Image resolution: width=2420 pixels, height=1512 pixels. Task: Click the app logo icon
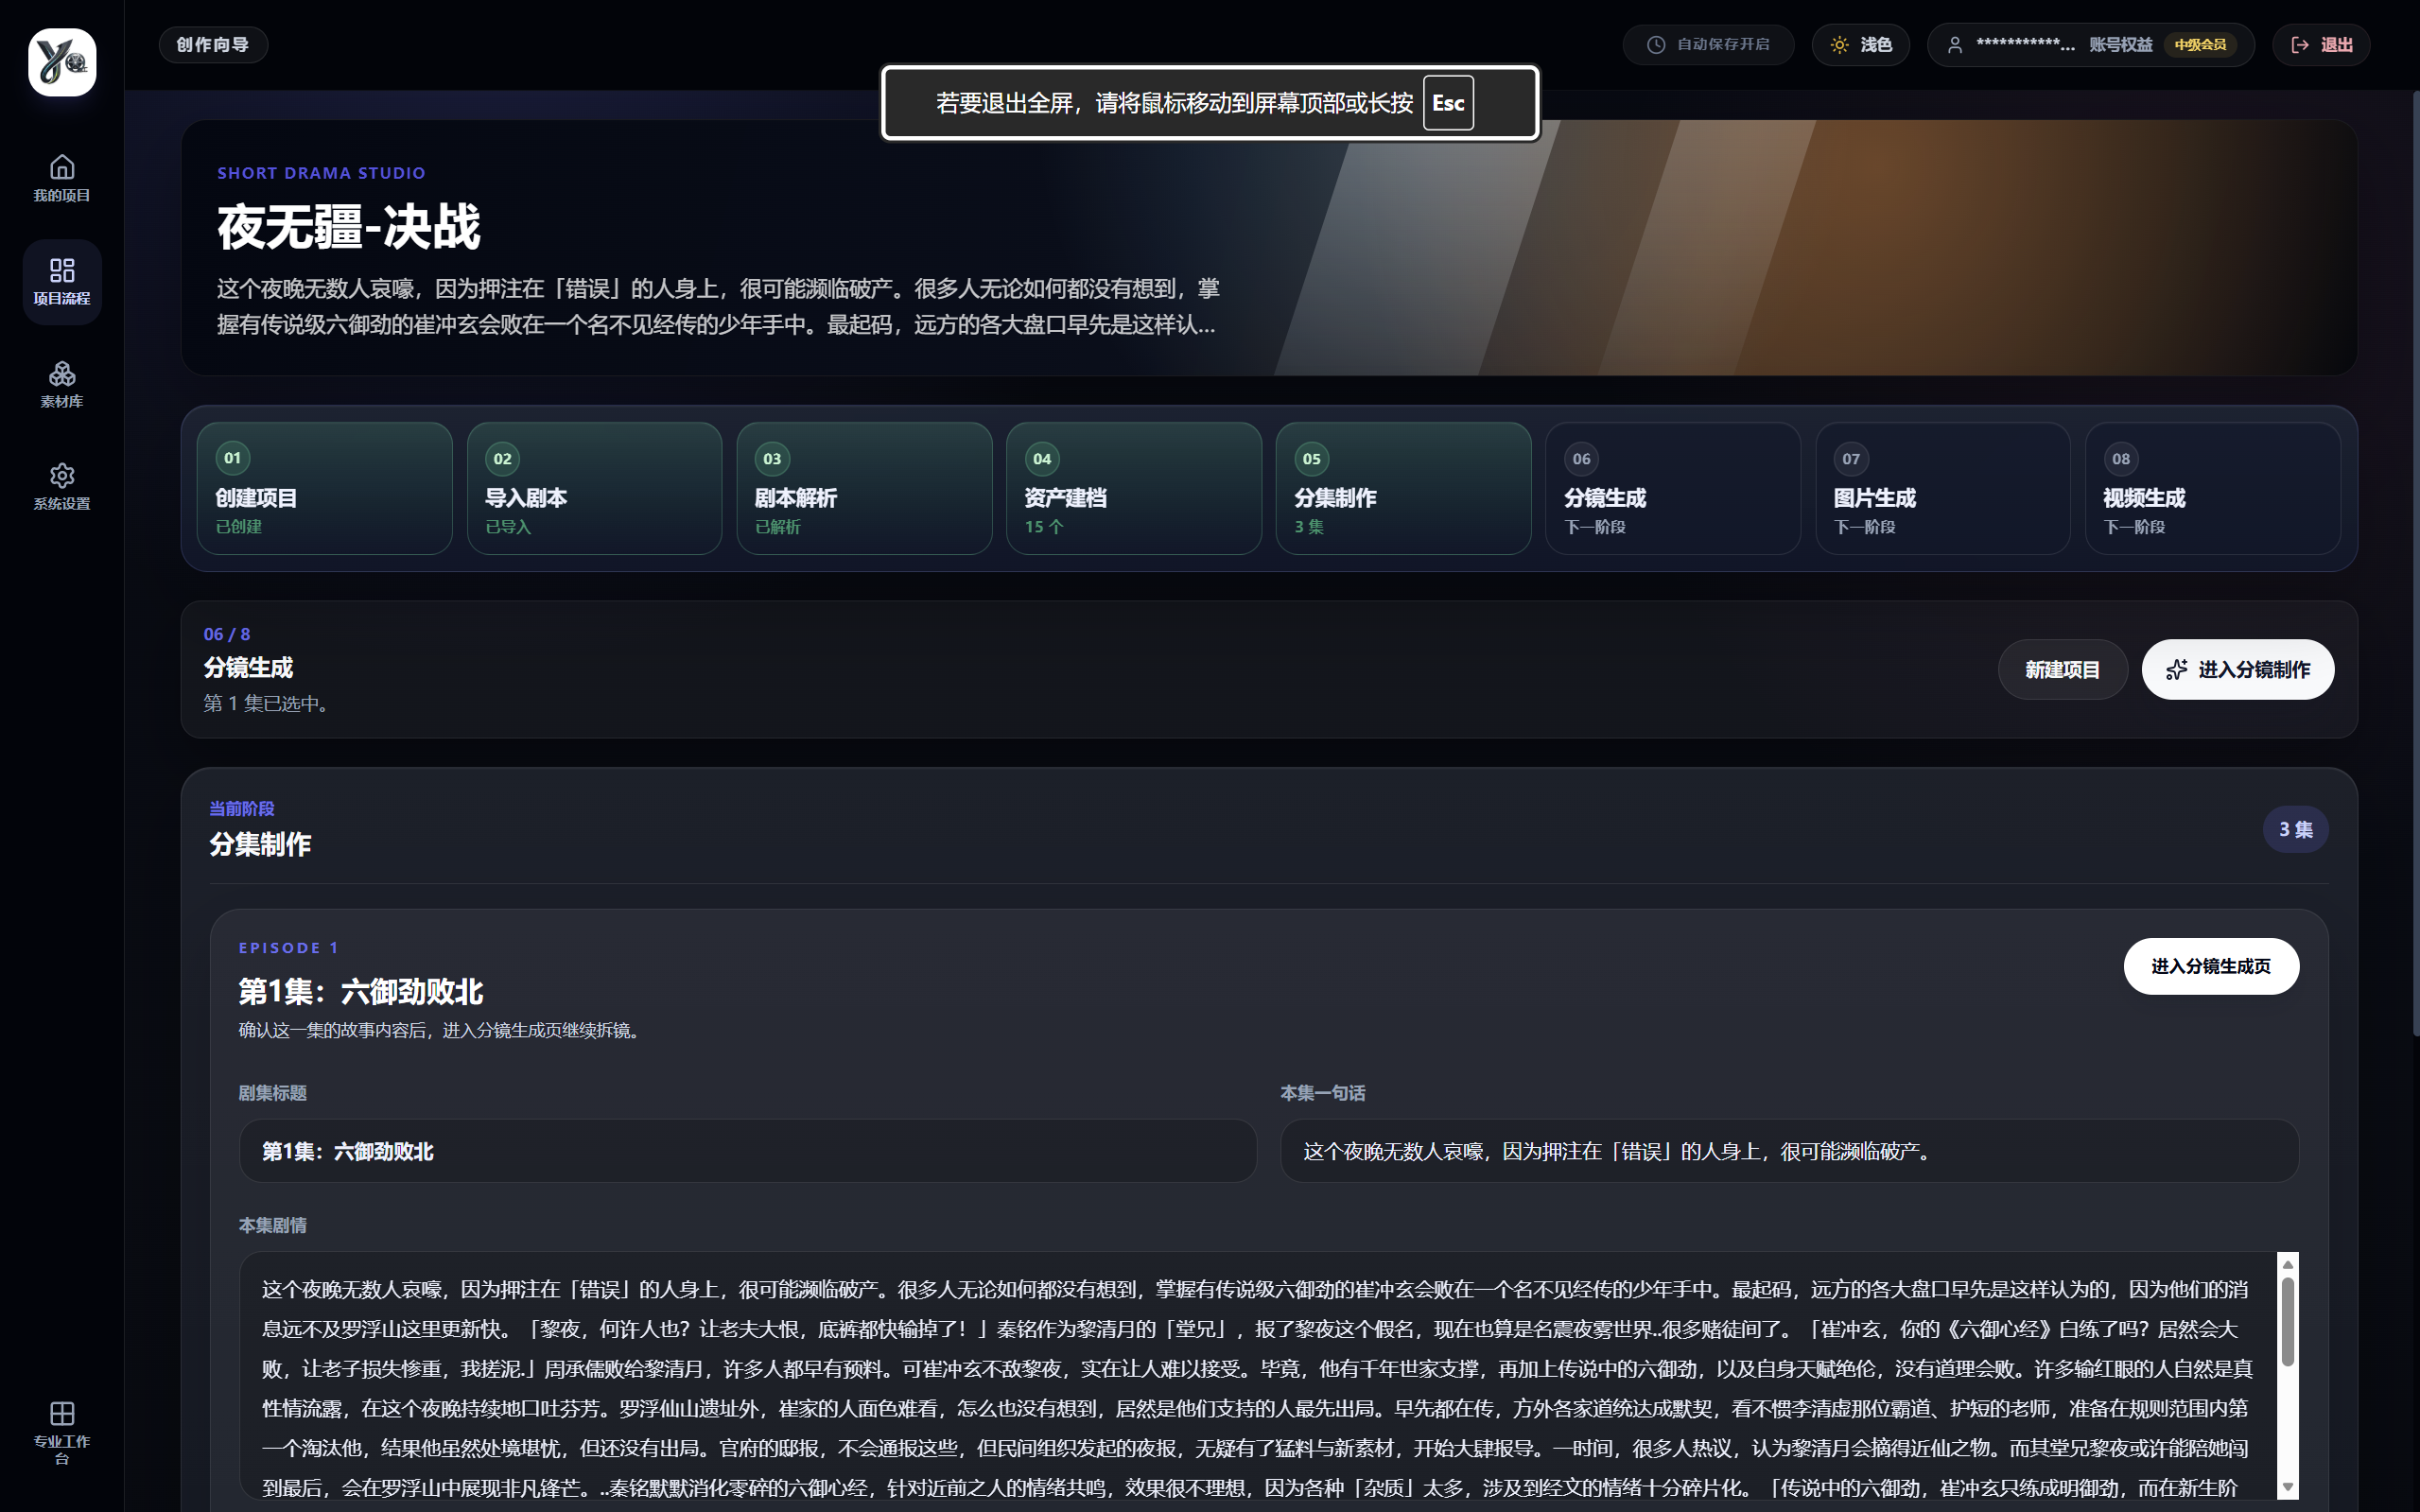62,62
